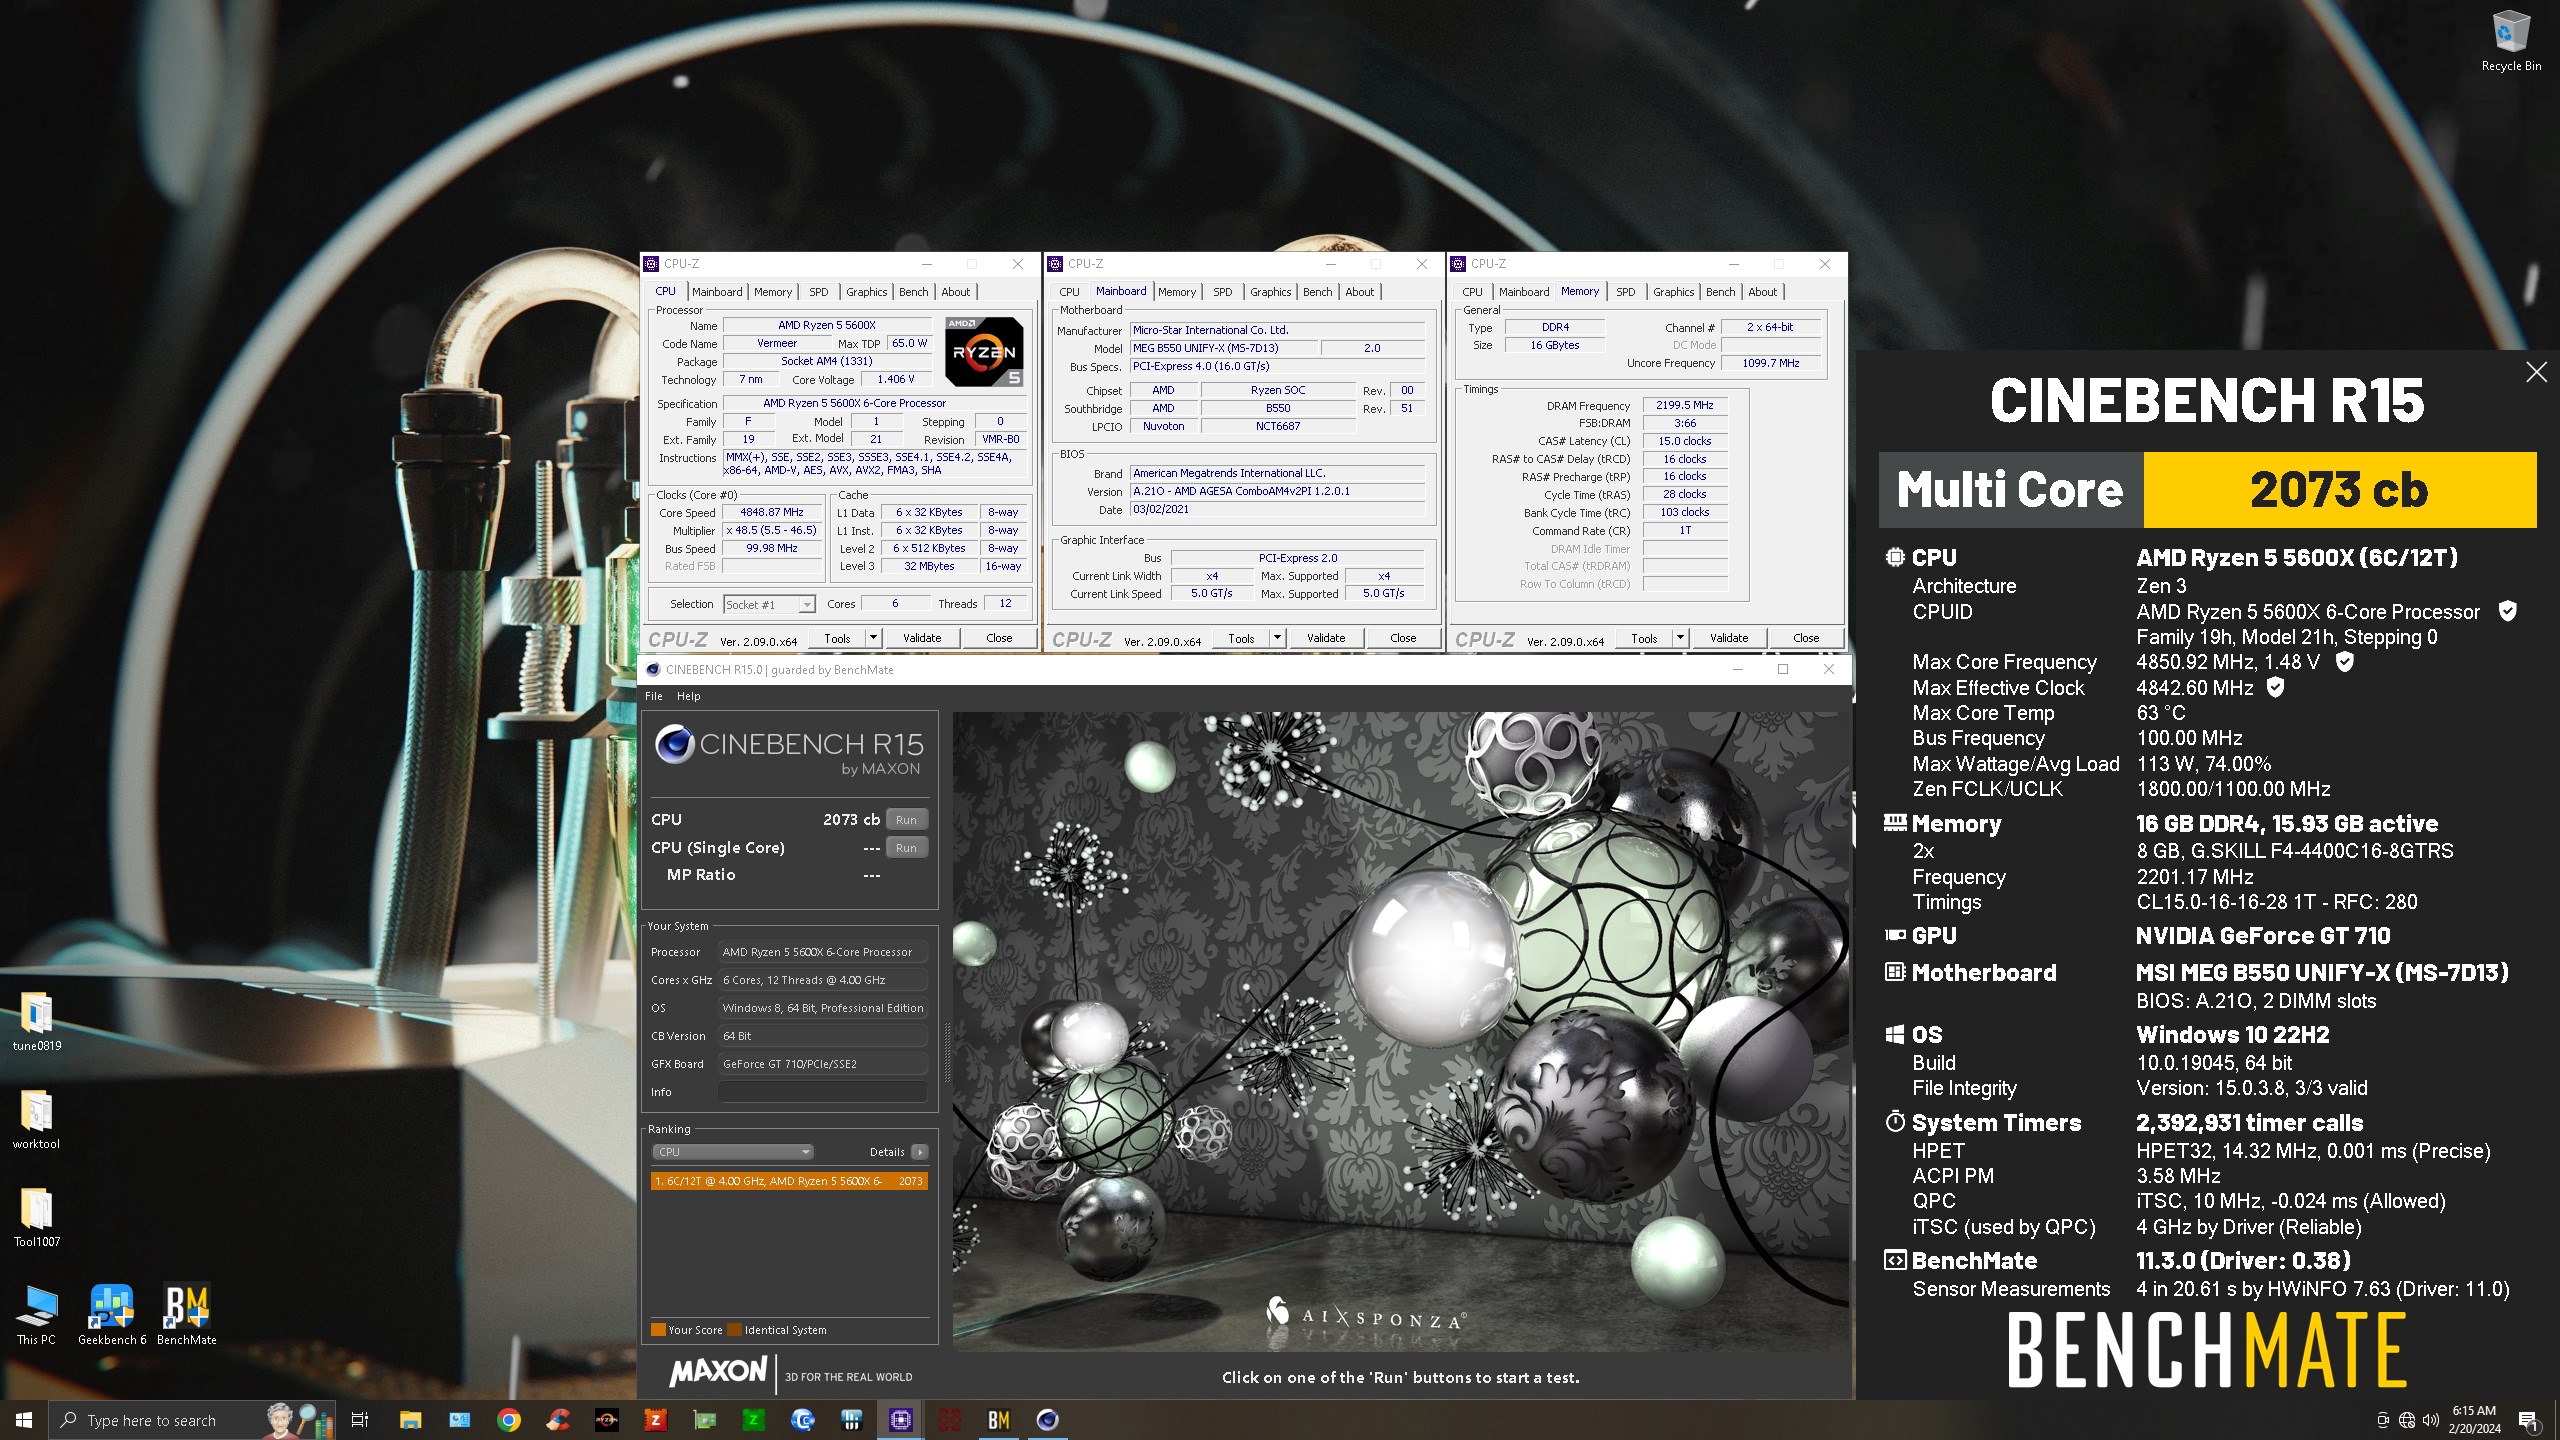Image resolution: width=2560 pixels, height=1440 pixels.
Task: Switch to CPU-Z via purple taskbar icon
Action: pyautogui.click(x=900, y=1420)
